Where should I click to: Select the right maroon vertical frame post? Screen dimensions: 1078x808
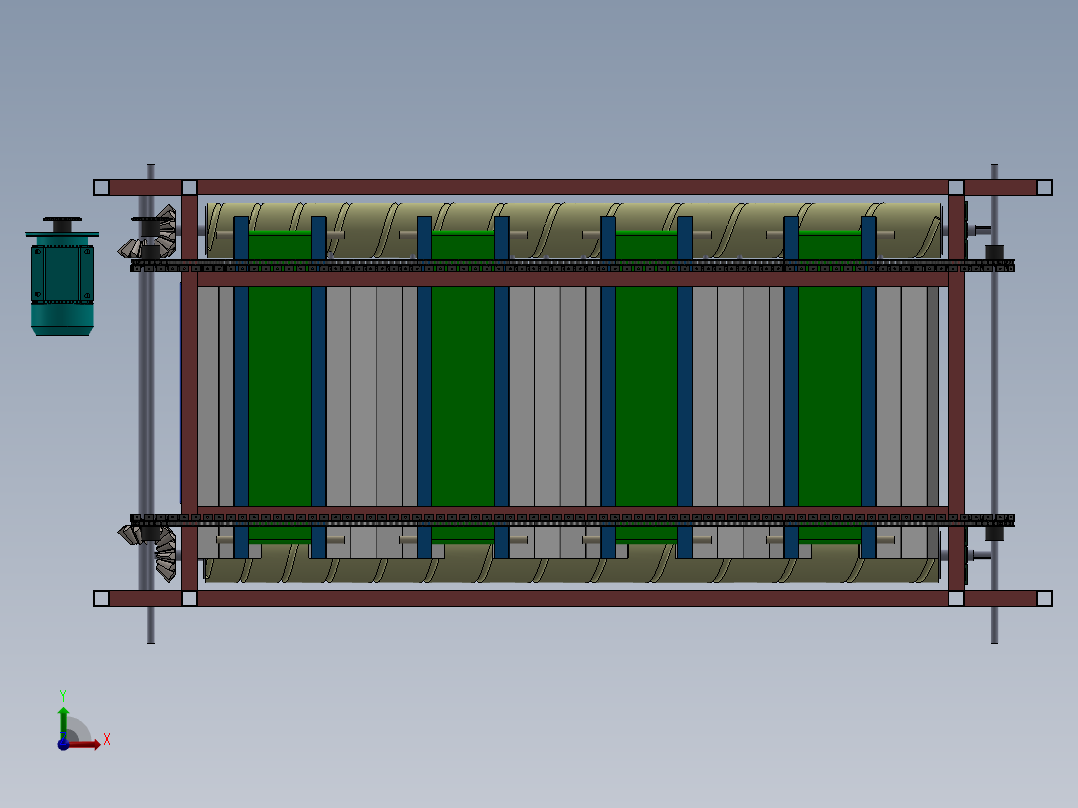tap(956, 393)
